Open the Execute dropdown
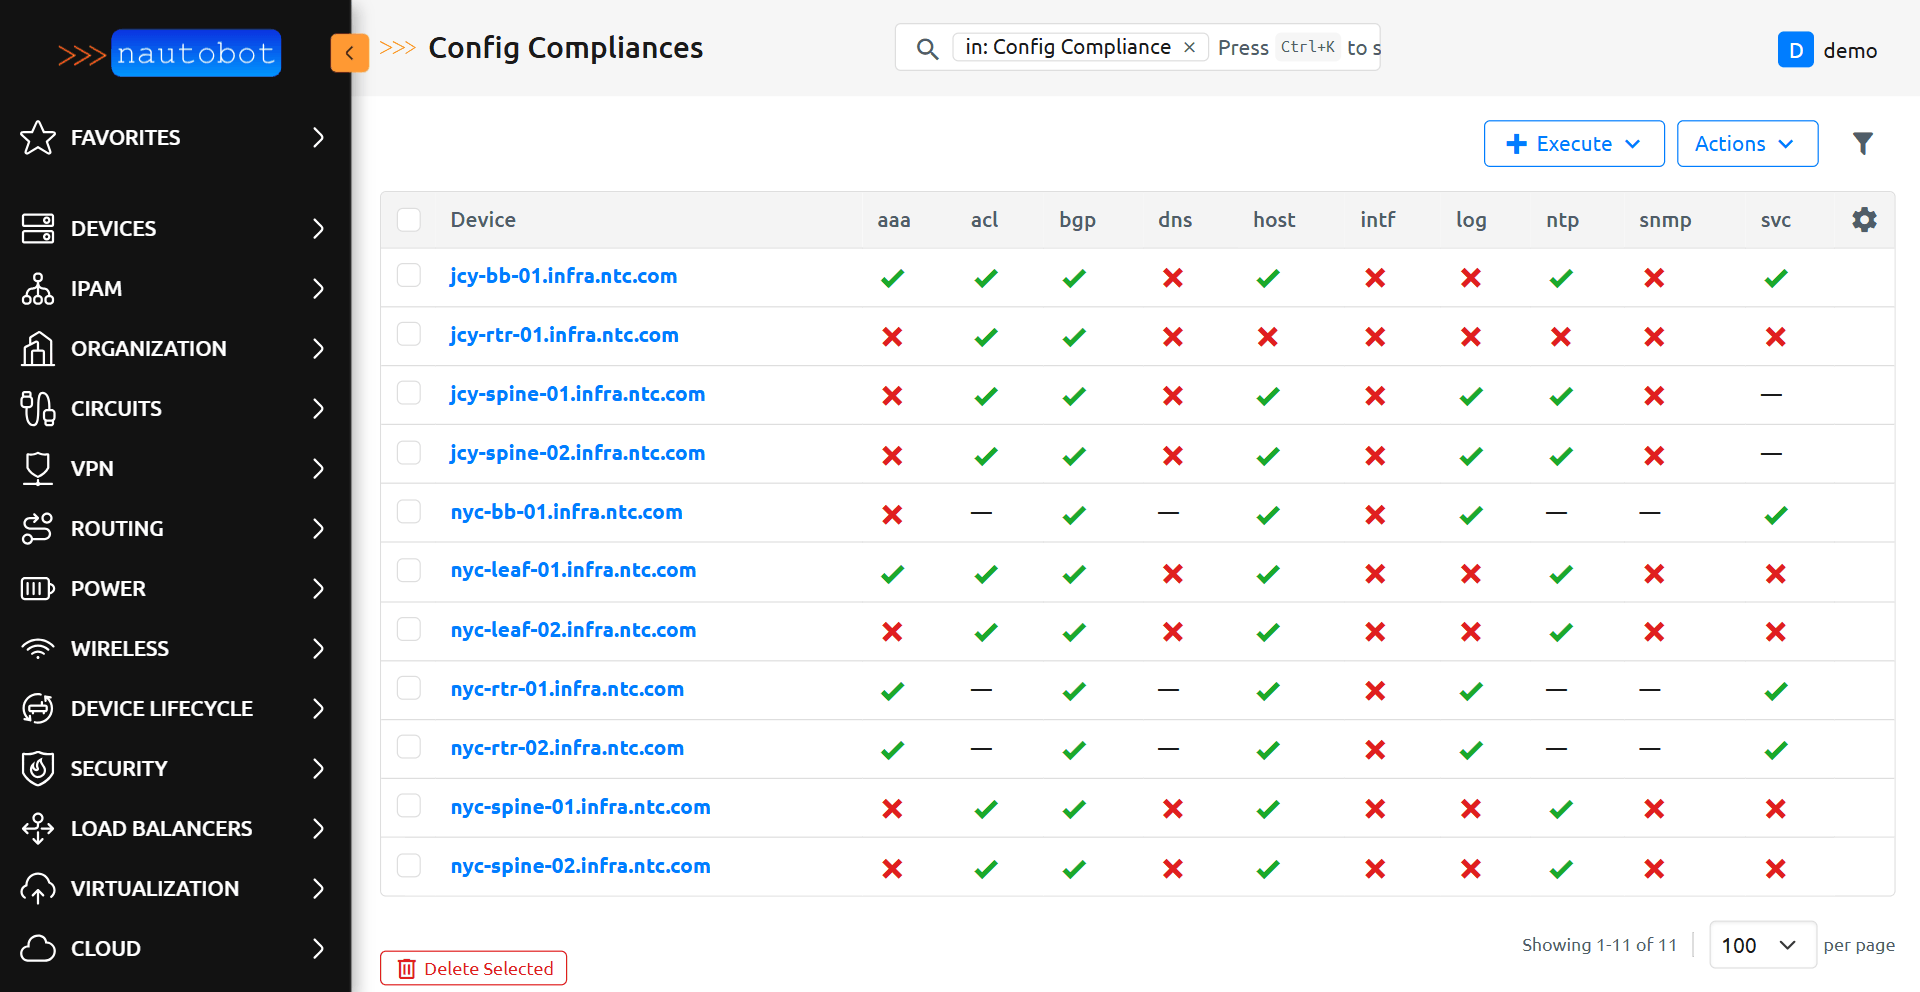The width and height of the screenshot is (1920, 992). point(1573,144)
